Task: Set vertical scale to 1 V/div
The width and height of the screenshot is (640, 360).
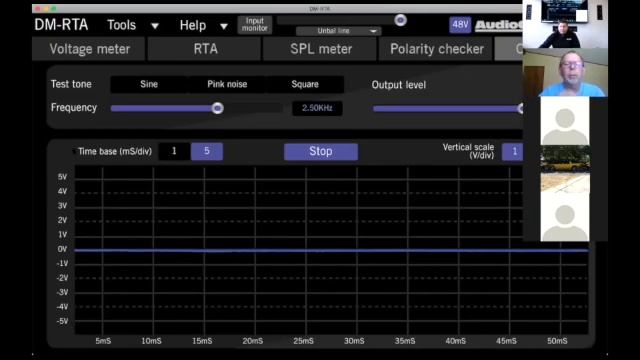Action: [513, 152]
